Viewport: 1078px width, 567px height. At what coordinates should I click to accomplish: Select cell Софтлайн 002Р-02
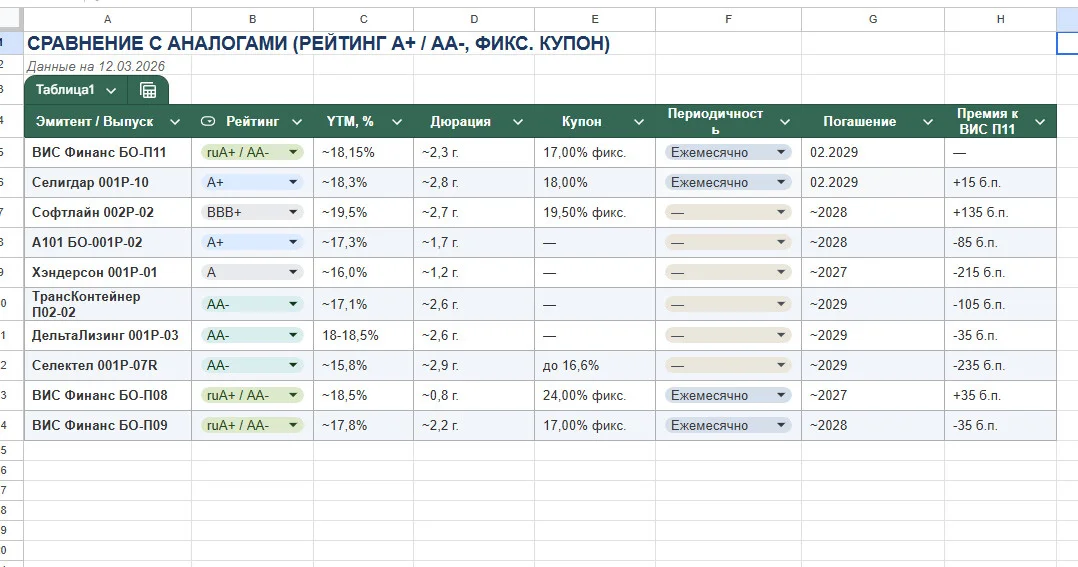coord(107,212)
